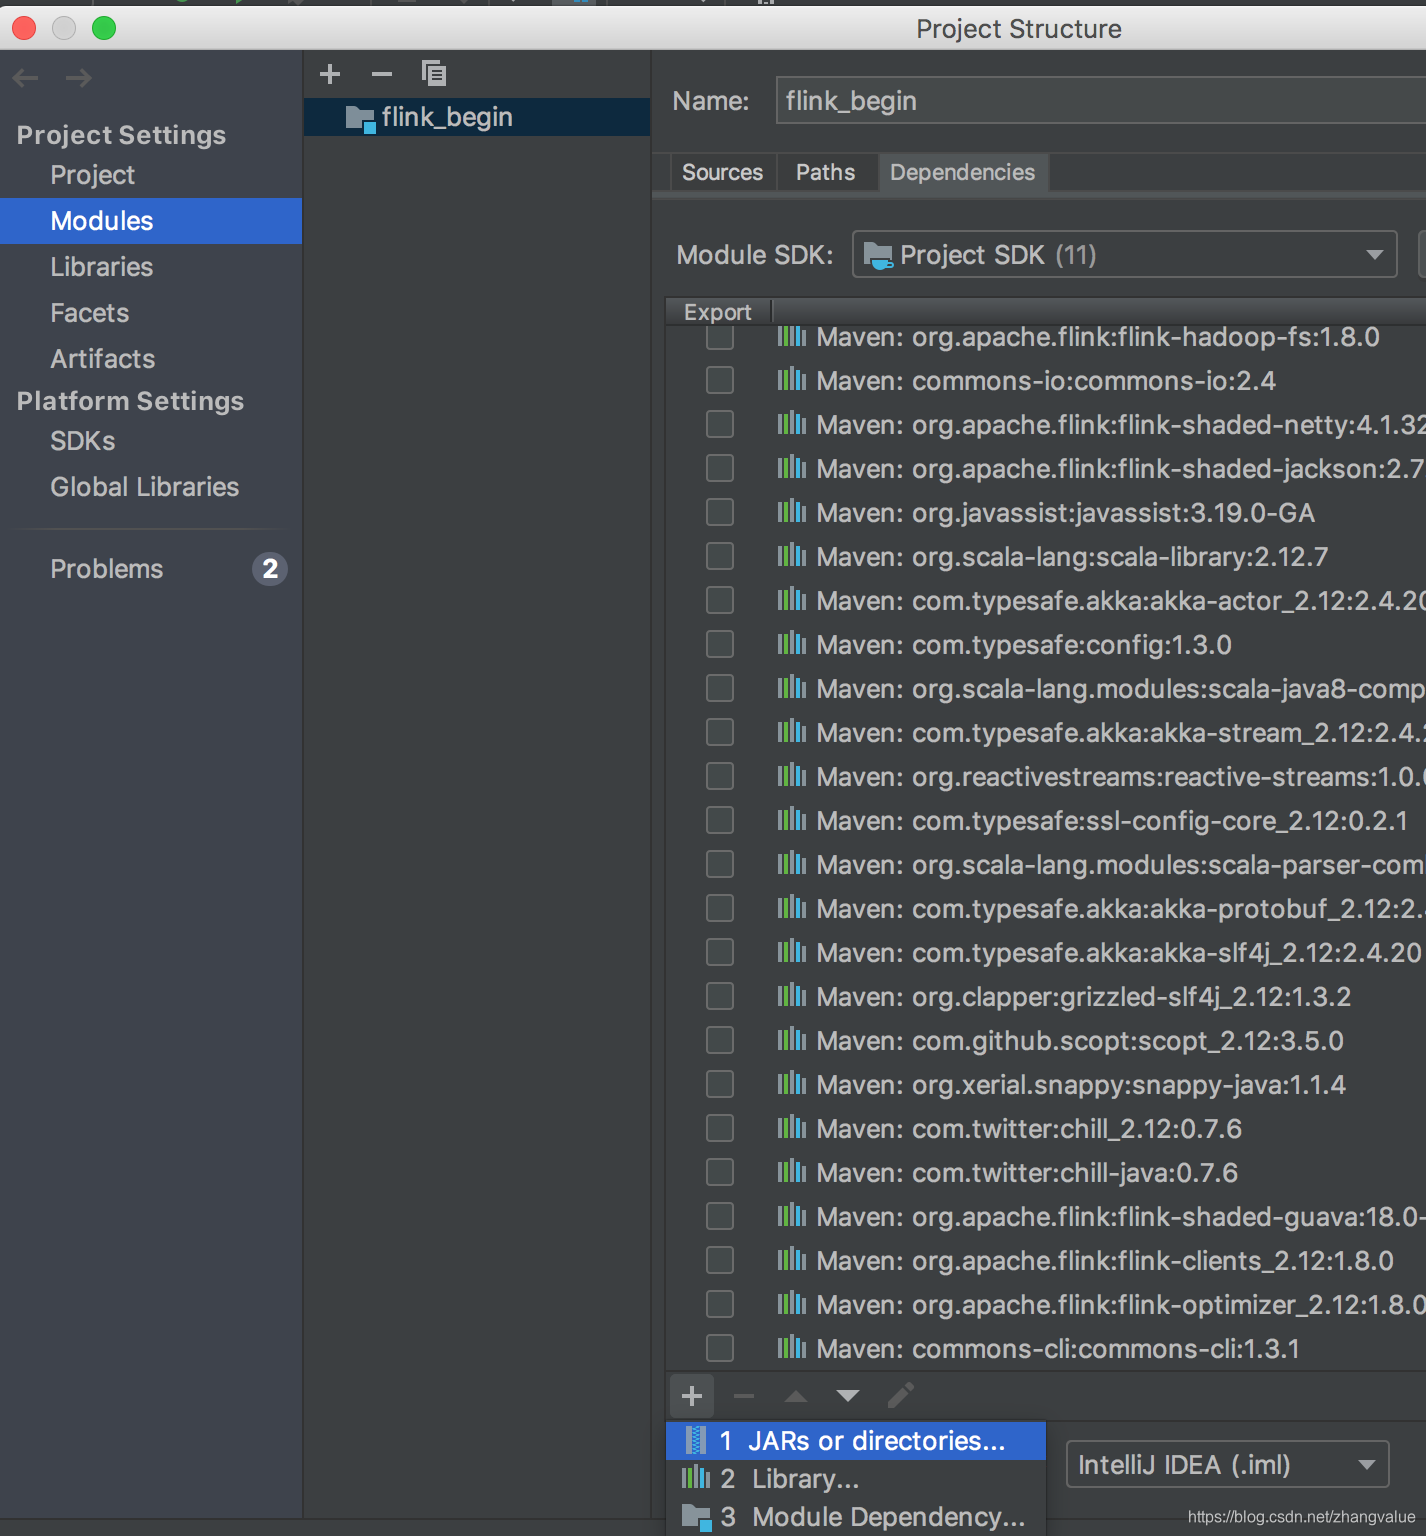The width and height of the screenshot is (1426, 1536).
Task: Switch to the Sources tab
Action: point(722,172)
